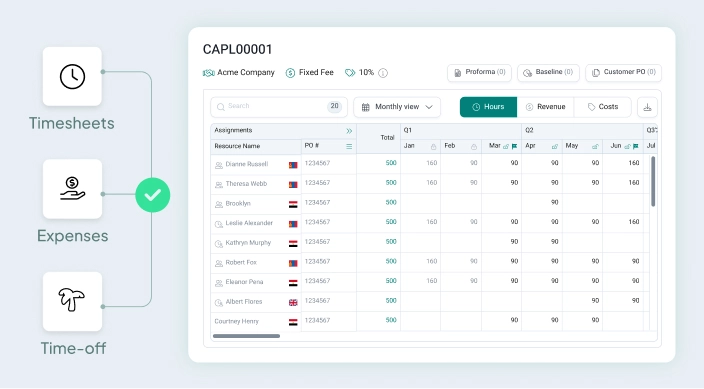Click the country flag next to Dianne Russell
Screen dimensions: 704x389
pos(293,165)
